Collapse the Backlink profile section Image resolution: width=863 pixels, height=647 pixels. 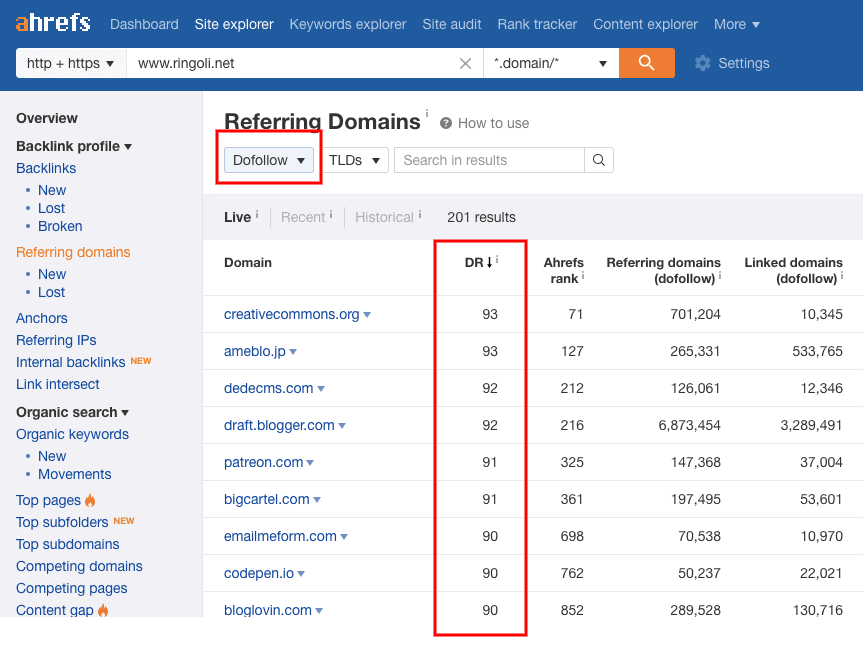click(74, 146)
